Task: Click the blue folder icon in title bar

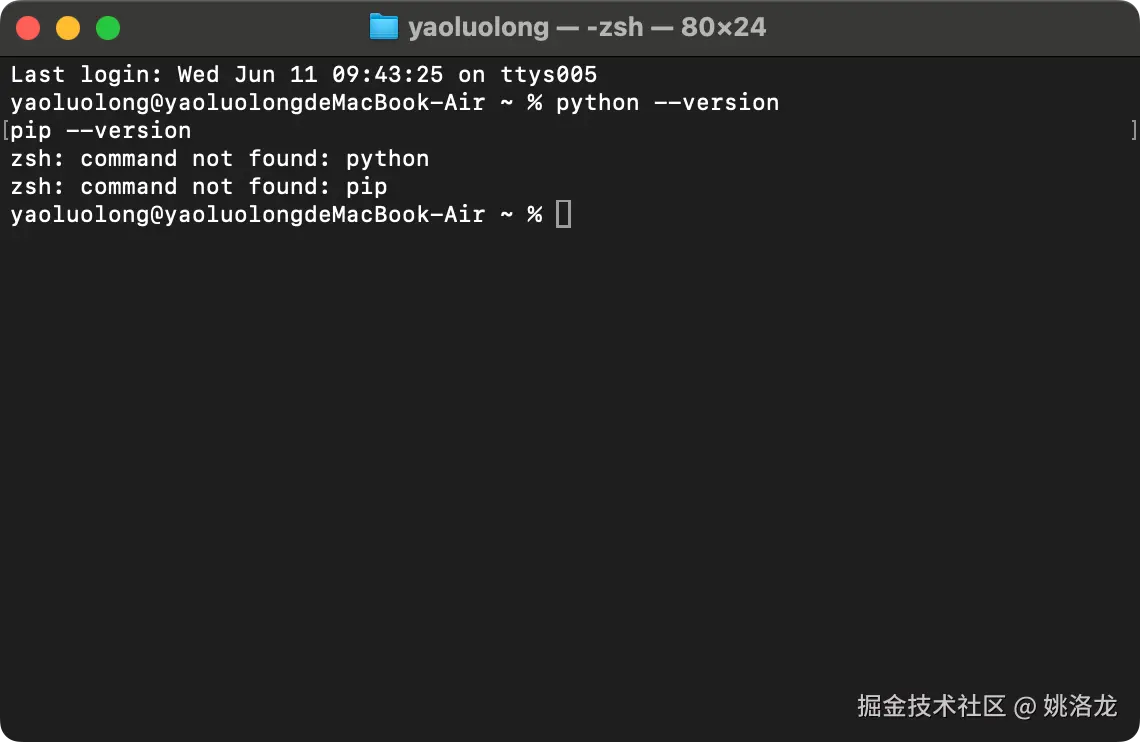Action: (x=384, y=27)
